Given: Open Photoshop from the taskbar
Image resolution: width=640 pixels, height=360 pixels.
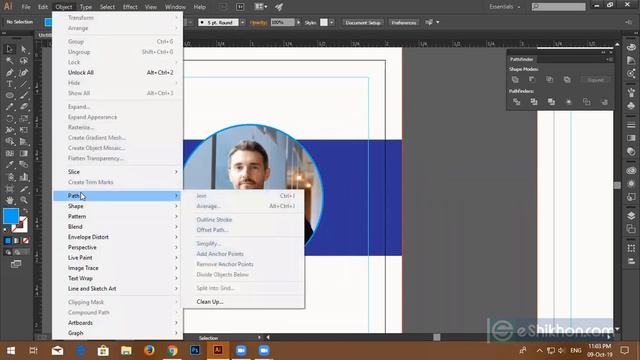Looking at the screenshot, I should click(195, 350).
